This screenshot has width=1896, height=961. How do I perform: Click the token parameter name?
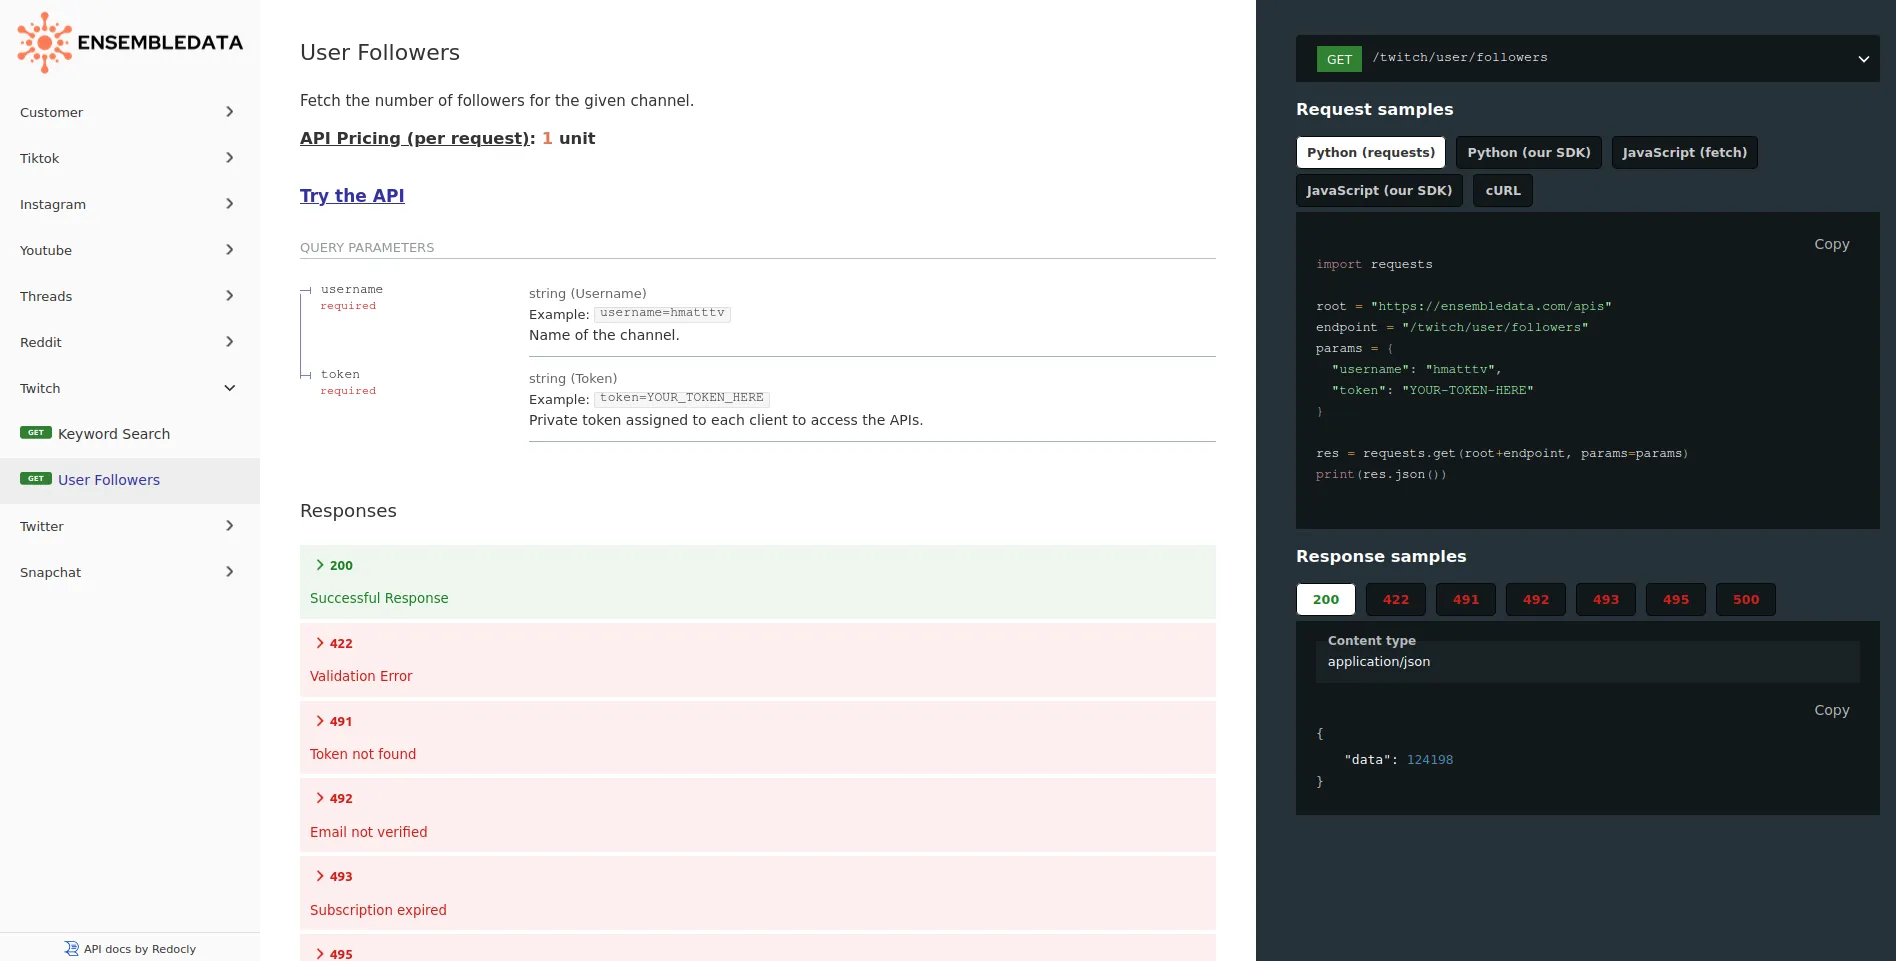[x=340, y=374]
